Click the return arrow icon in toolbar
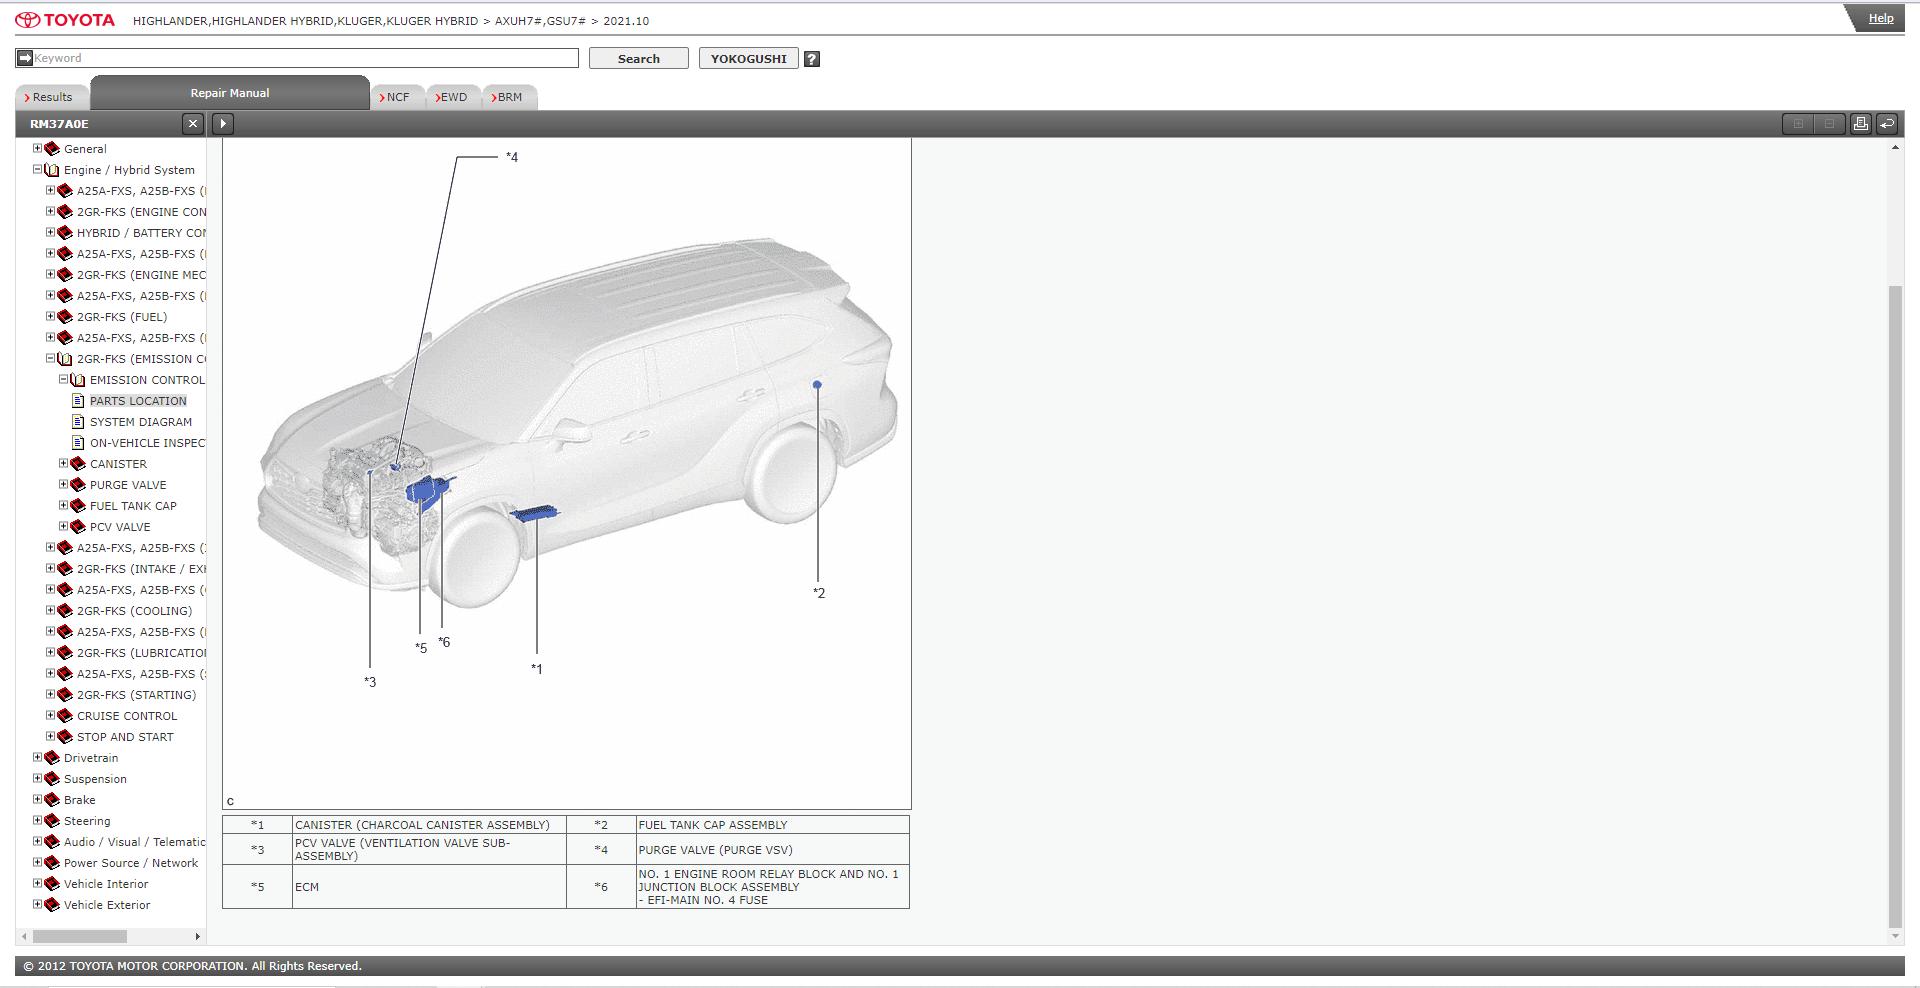Screen dimensions: 1920x988 coord(1887,124)
